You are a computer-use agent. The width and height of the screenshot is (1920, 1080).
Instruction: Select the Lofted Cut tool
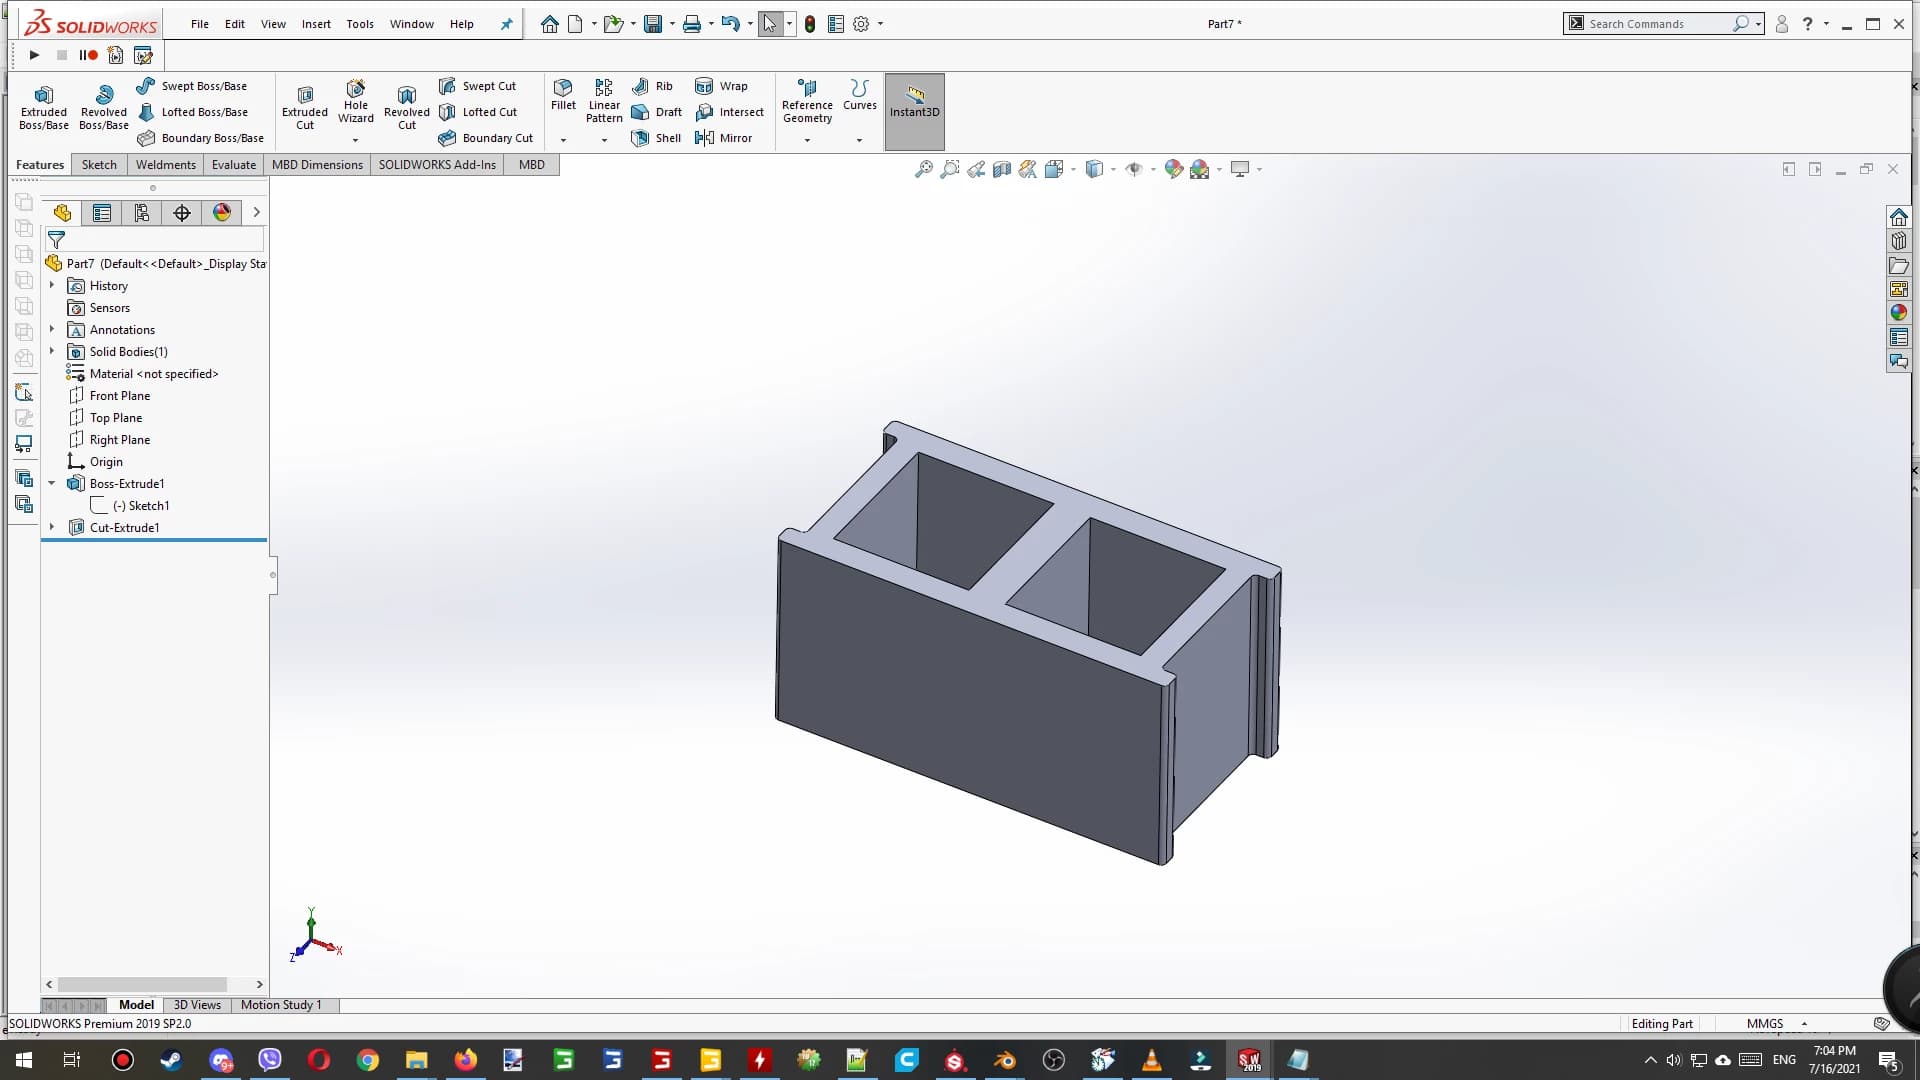(478, 112)
